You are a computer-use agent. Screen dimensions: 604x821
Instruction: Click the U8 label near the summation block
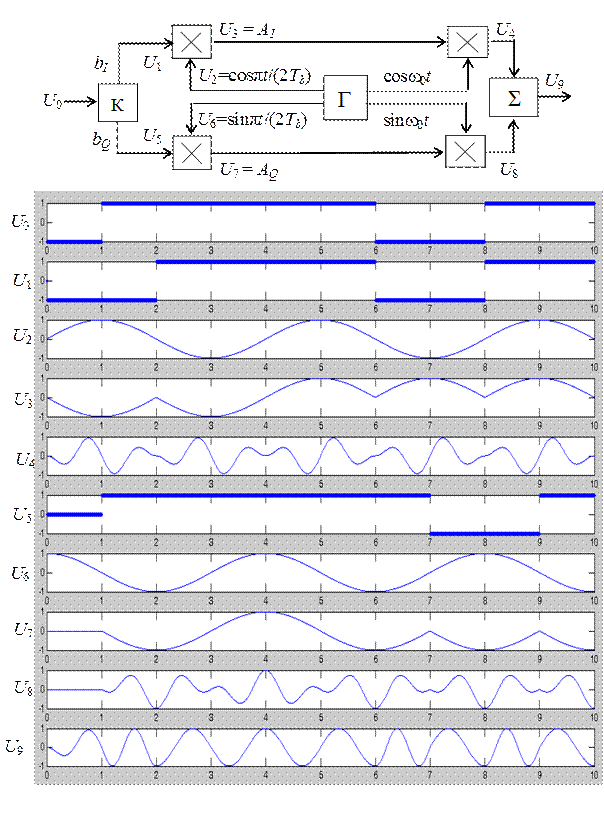point(509,170)
